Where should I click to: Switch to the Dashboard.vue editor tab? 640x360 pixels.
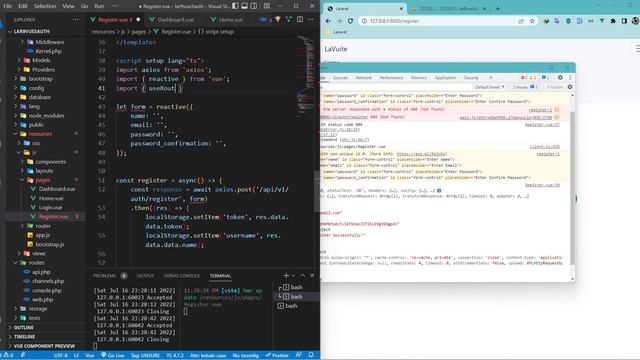175,19
